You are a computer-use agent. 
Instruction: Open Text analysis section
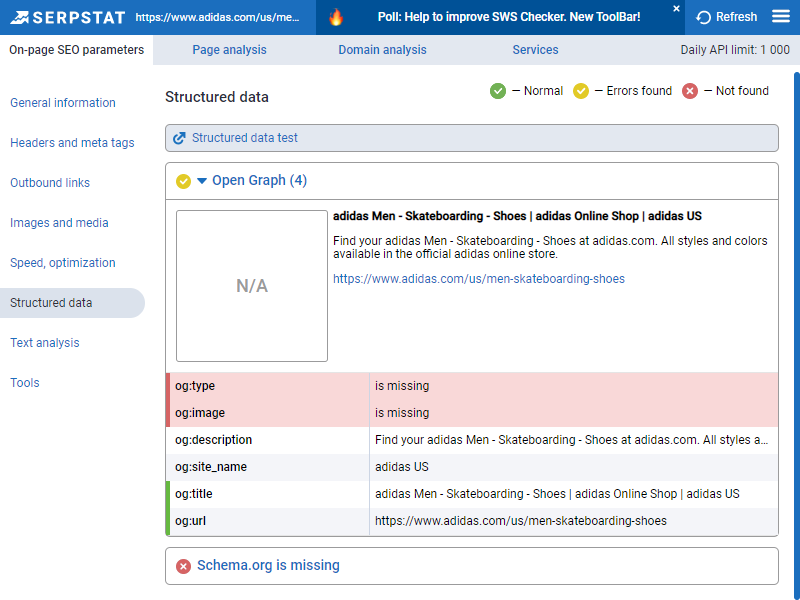point(45,343)
